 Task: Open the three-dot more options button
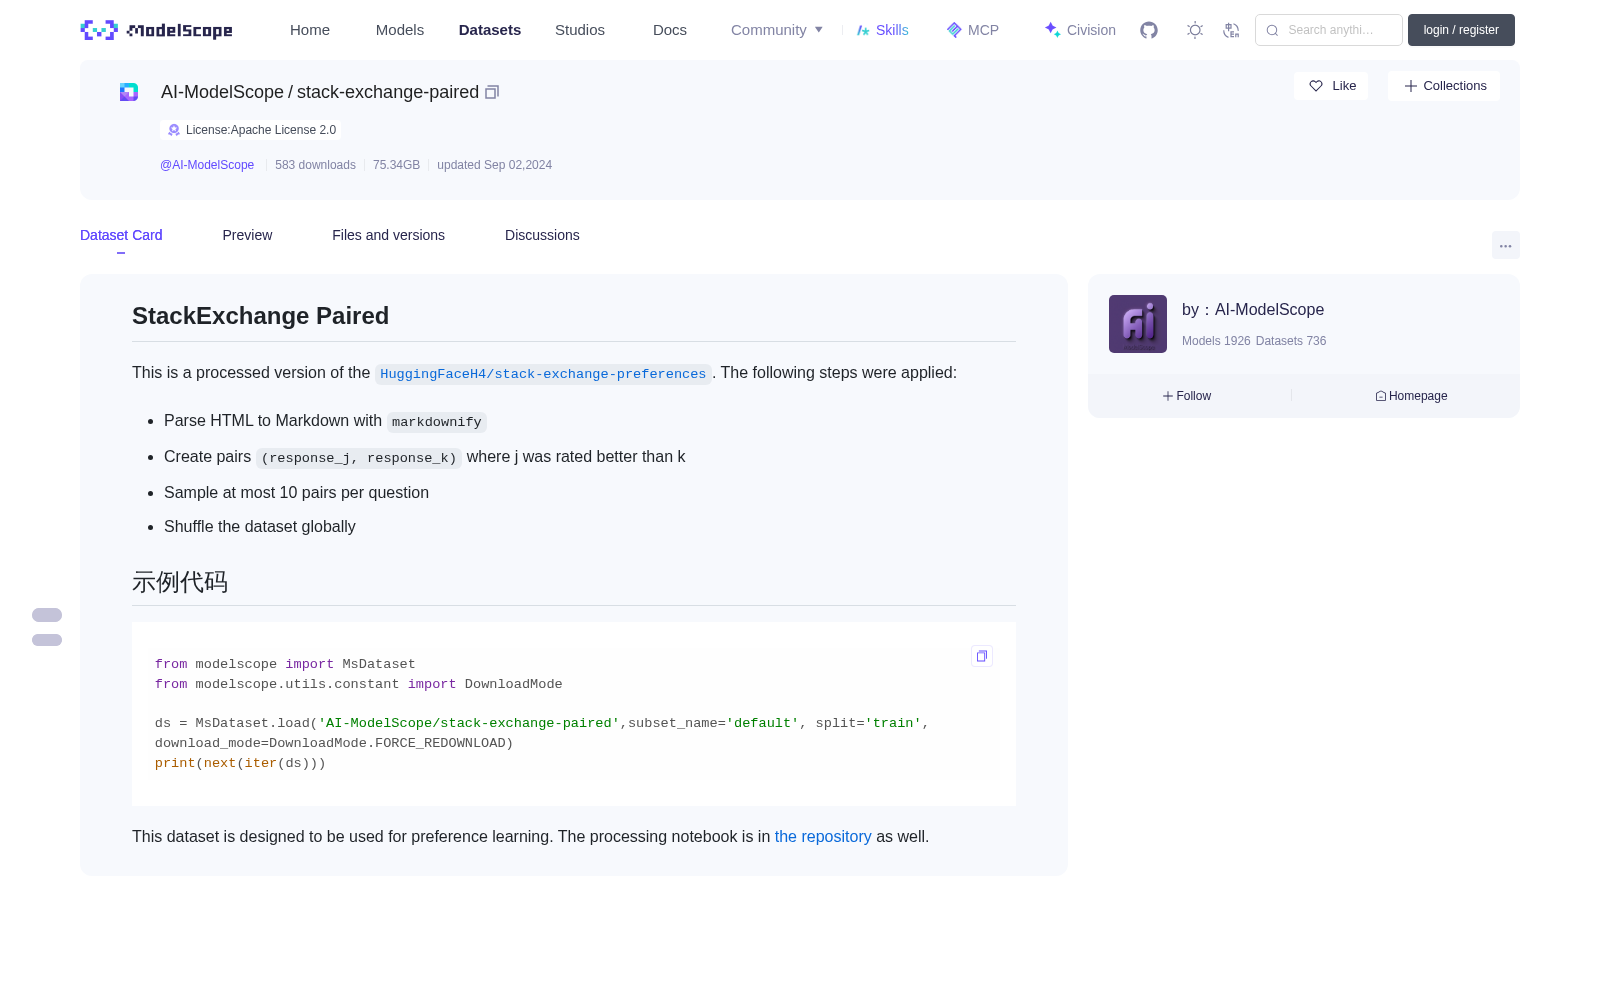tap(1505, 245)
